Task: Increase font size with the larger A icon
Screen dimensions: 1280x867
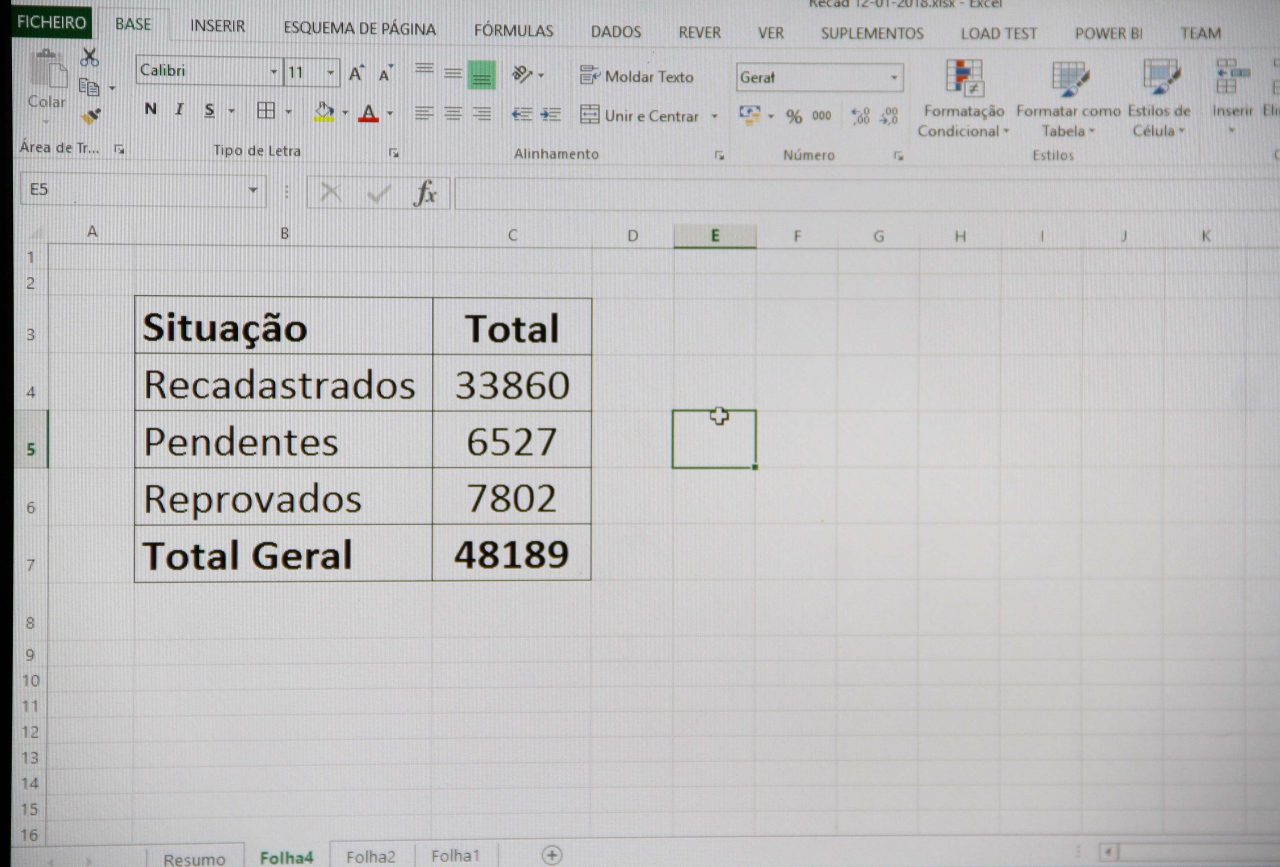Action: click(x=356, y=74)
